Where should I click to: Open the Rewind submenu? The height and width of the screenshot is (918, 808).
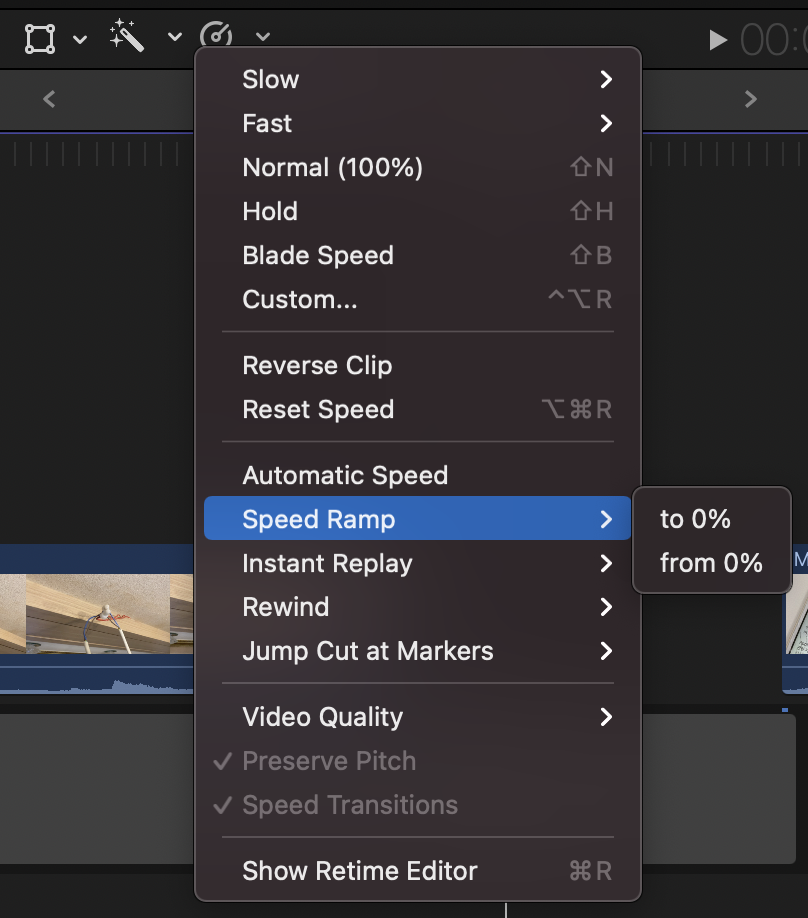417,607
